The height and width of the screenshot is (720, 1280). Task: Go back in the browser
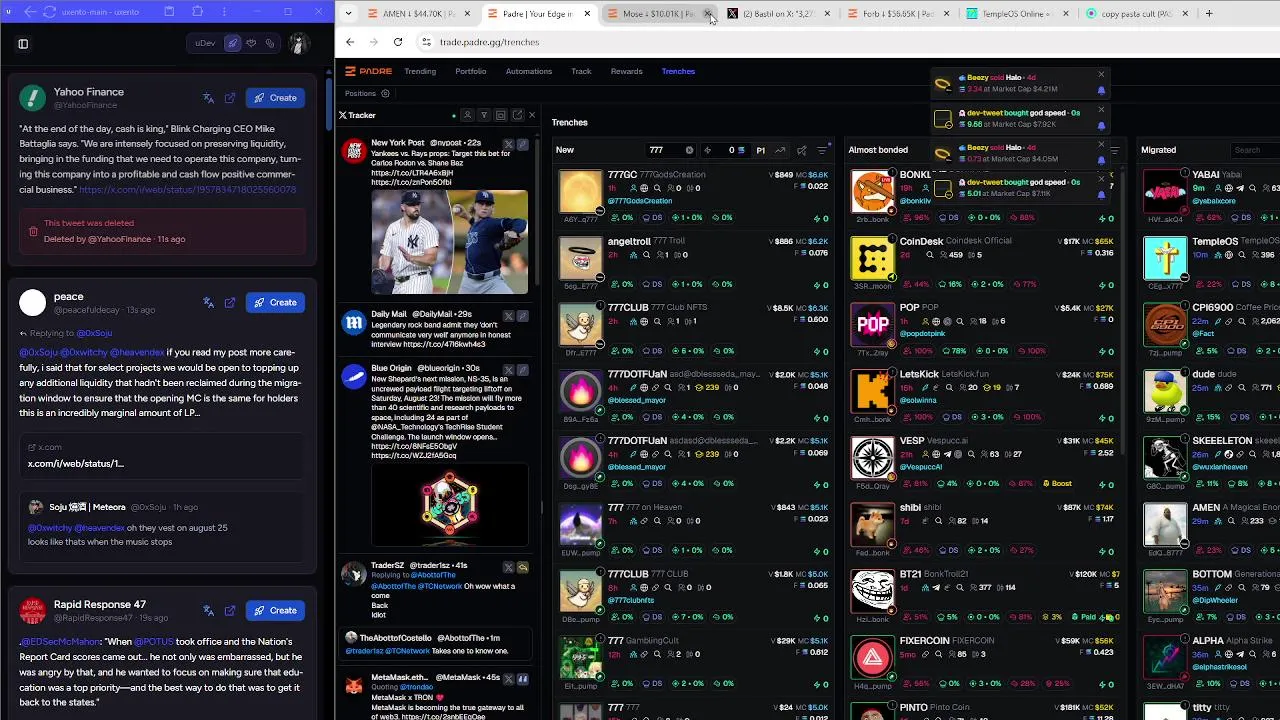350,42
